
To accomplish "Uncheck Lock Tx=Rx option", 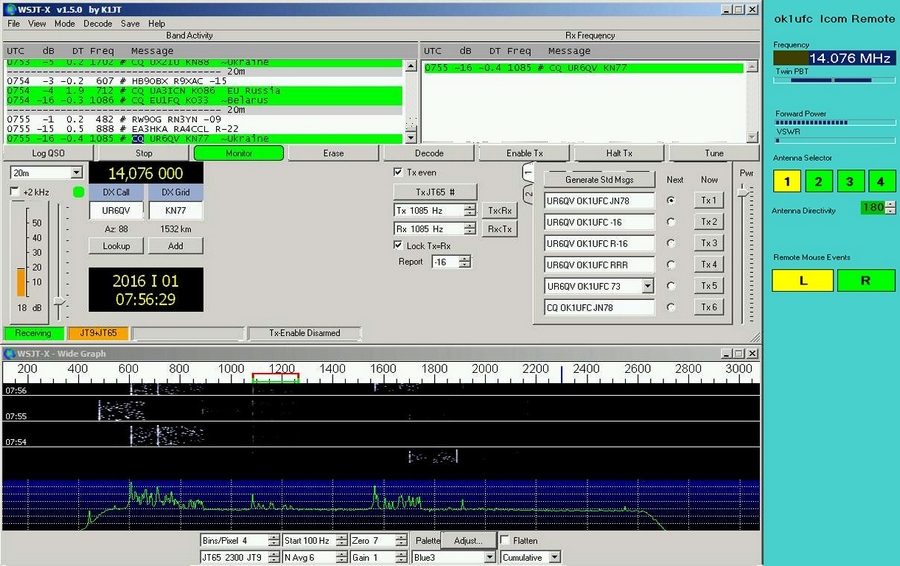I will [398, 245].
